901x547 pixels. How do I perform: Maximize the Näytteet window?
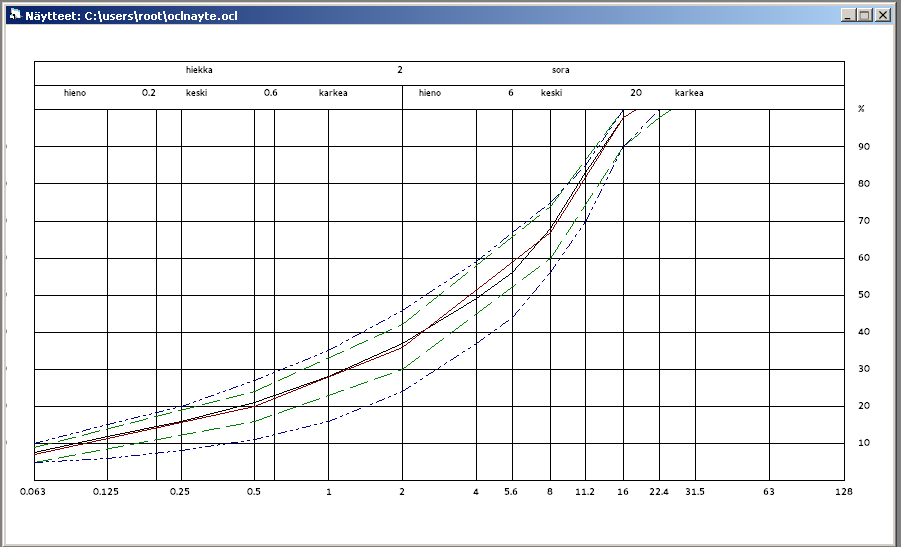pos(865,16)
